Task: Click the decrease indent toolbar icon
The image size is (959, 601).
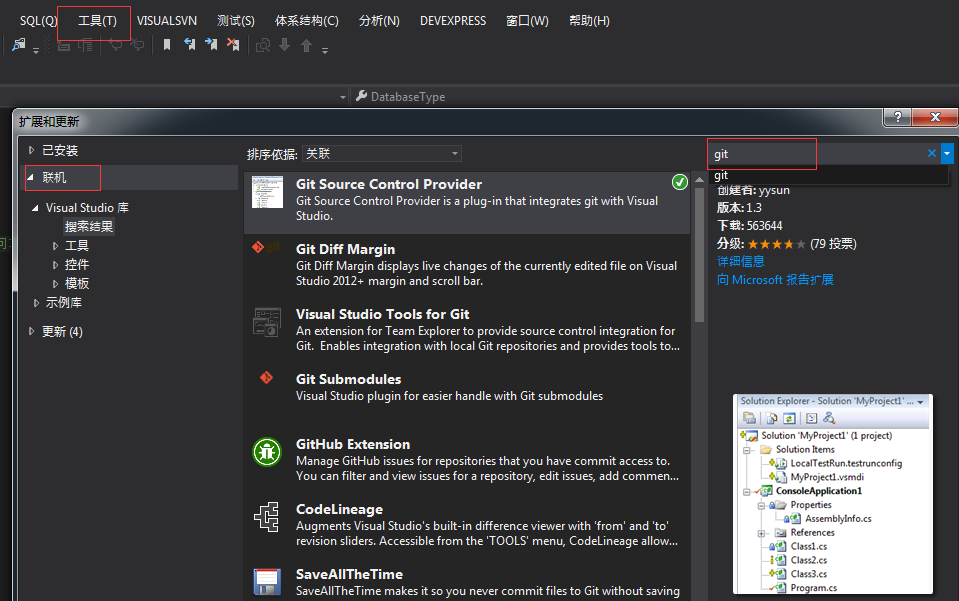Action: [x=64, y=45]
